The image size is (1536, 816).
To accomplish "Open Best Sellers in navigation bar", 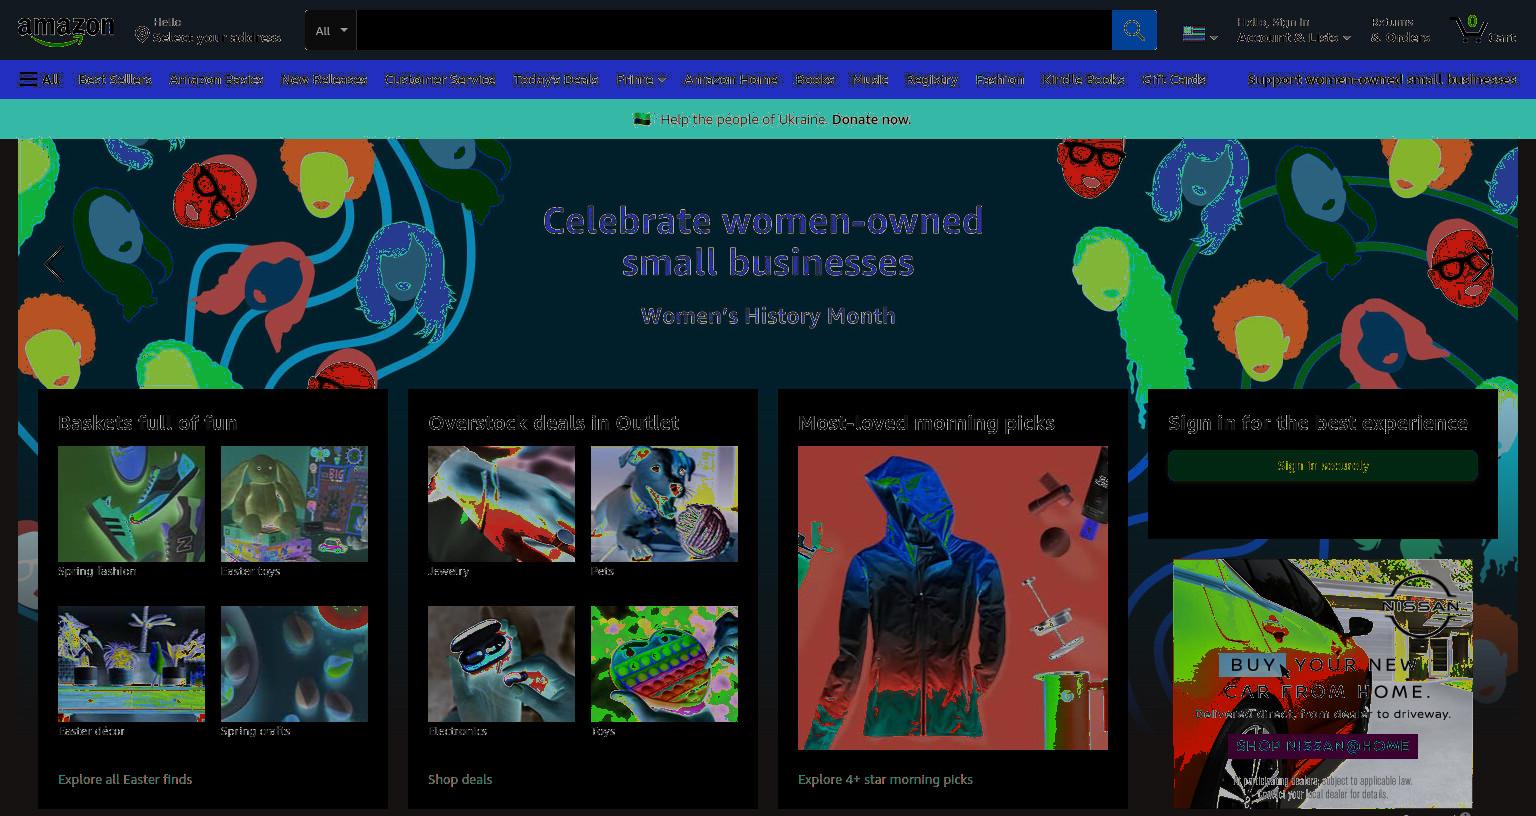I will pyautogui.click(x=115, y=79).
